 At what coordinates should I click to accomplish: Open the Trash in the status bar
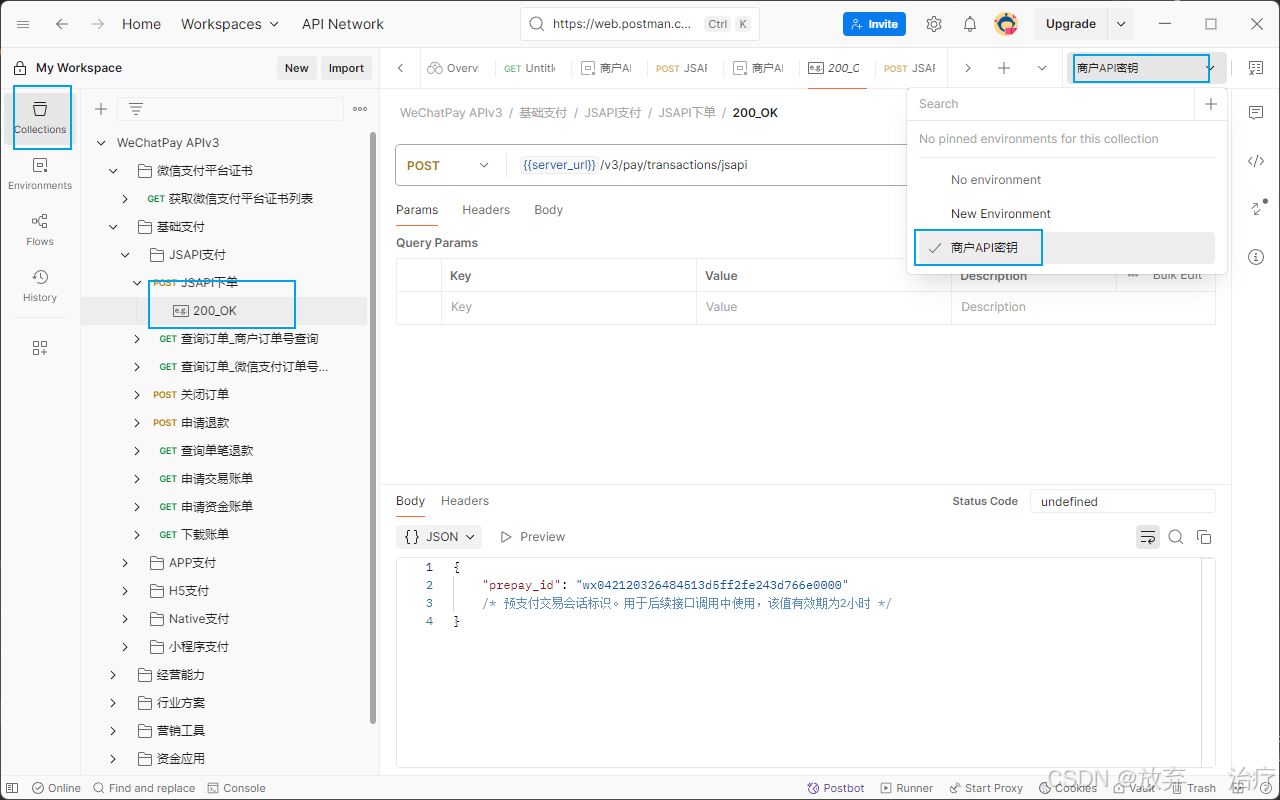tap(1194, 788)
